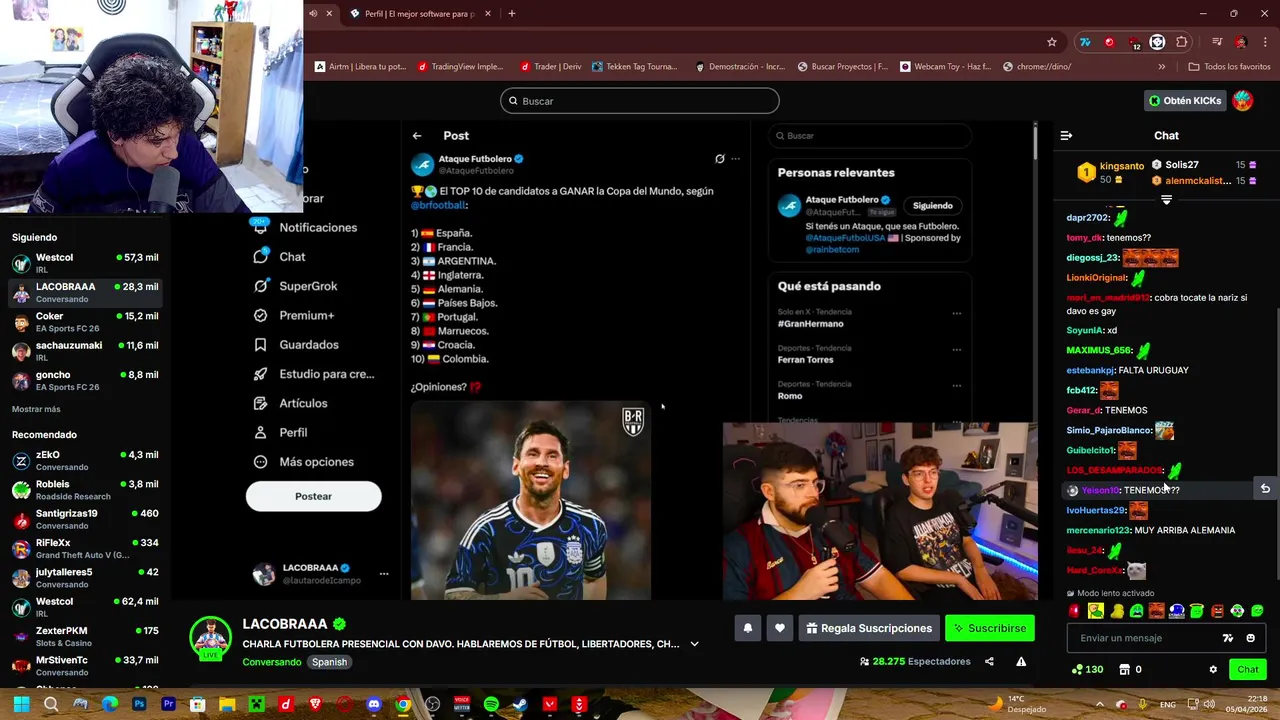Open the emoji picker in chat input

pyautogui.click(x=1250, y=638)
